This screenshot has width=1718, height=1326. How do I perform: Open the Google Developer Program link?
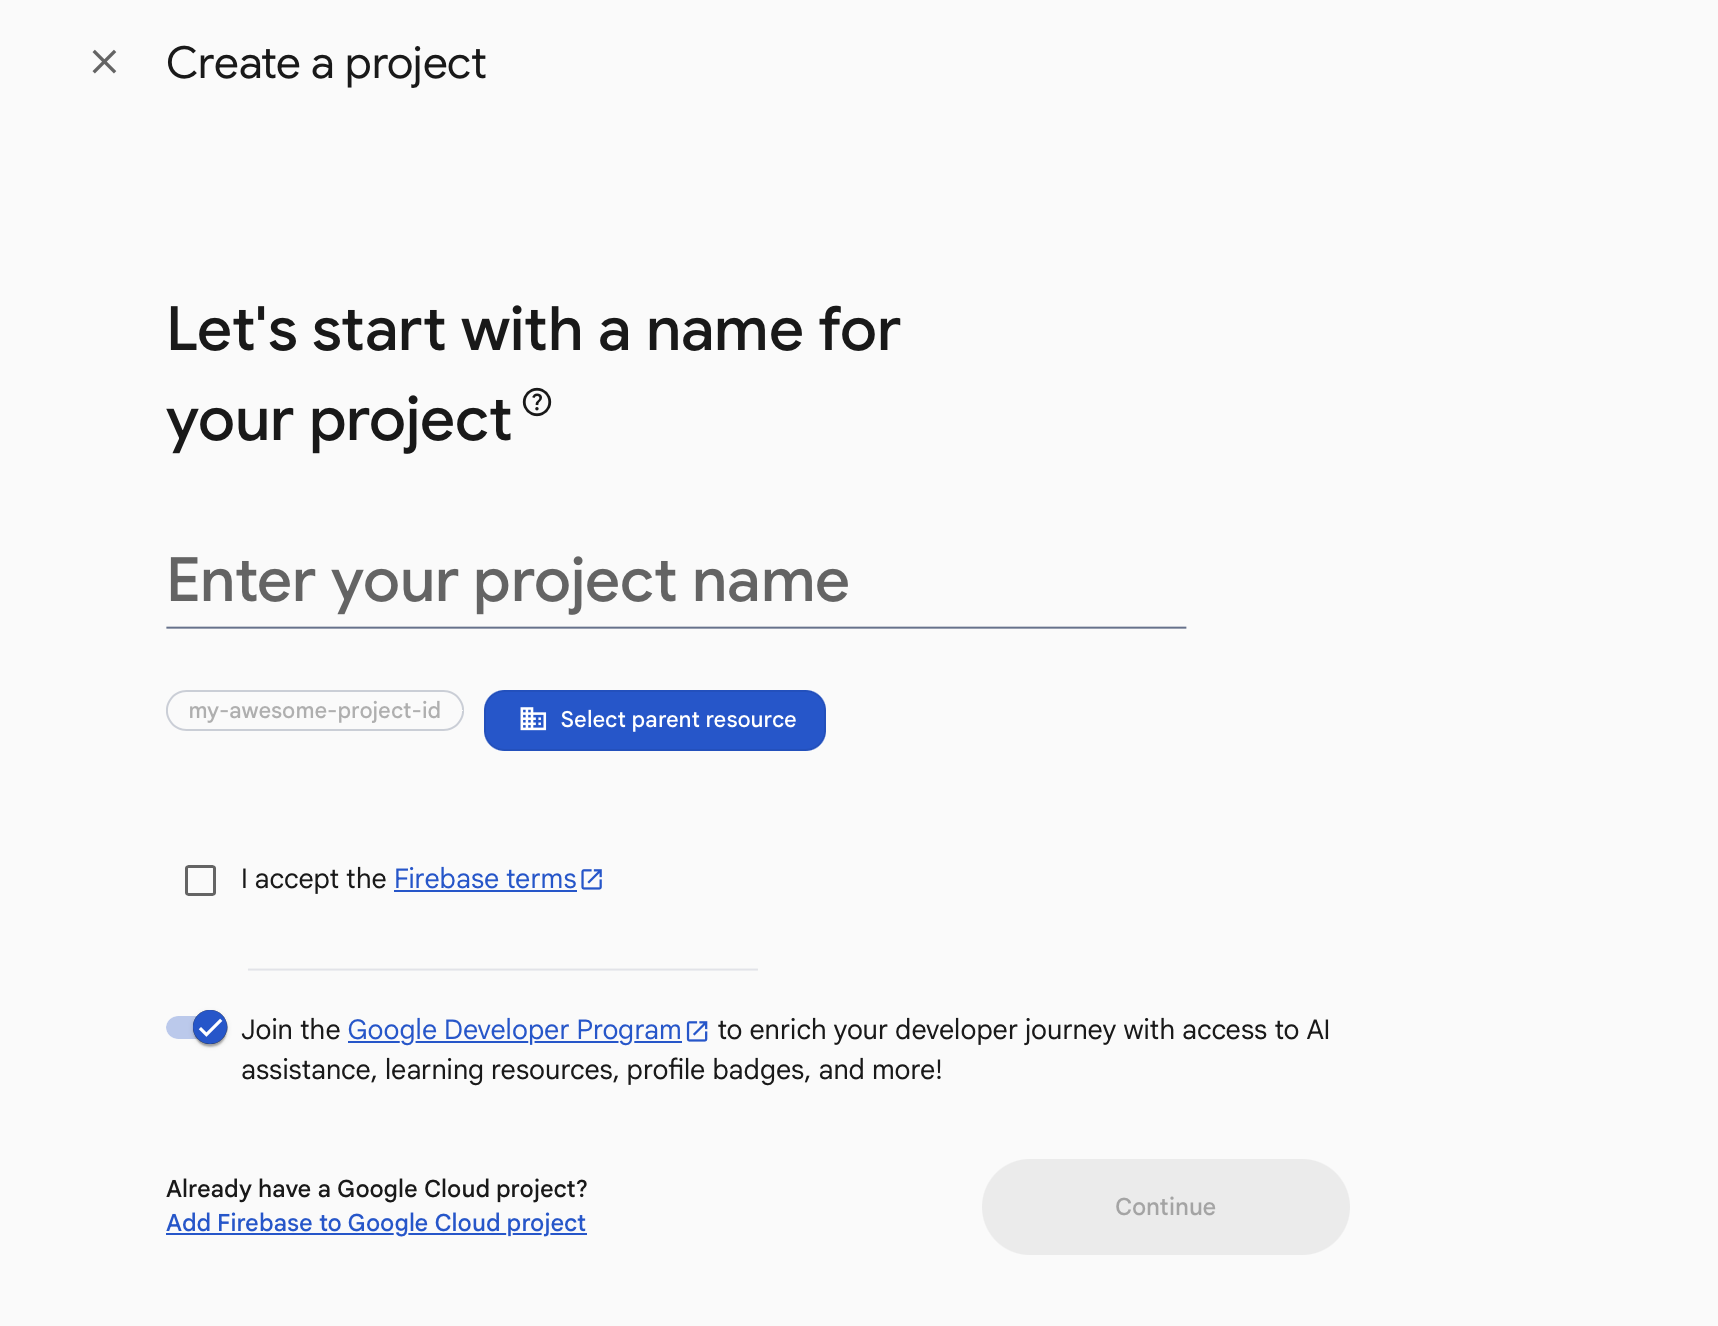514,1030
